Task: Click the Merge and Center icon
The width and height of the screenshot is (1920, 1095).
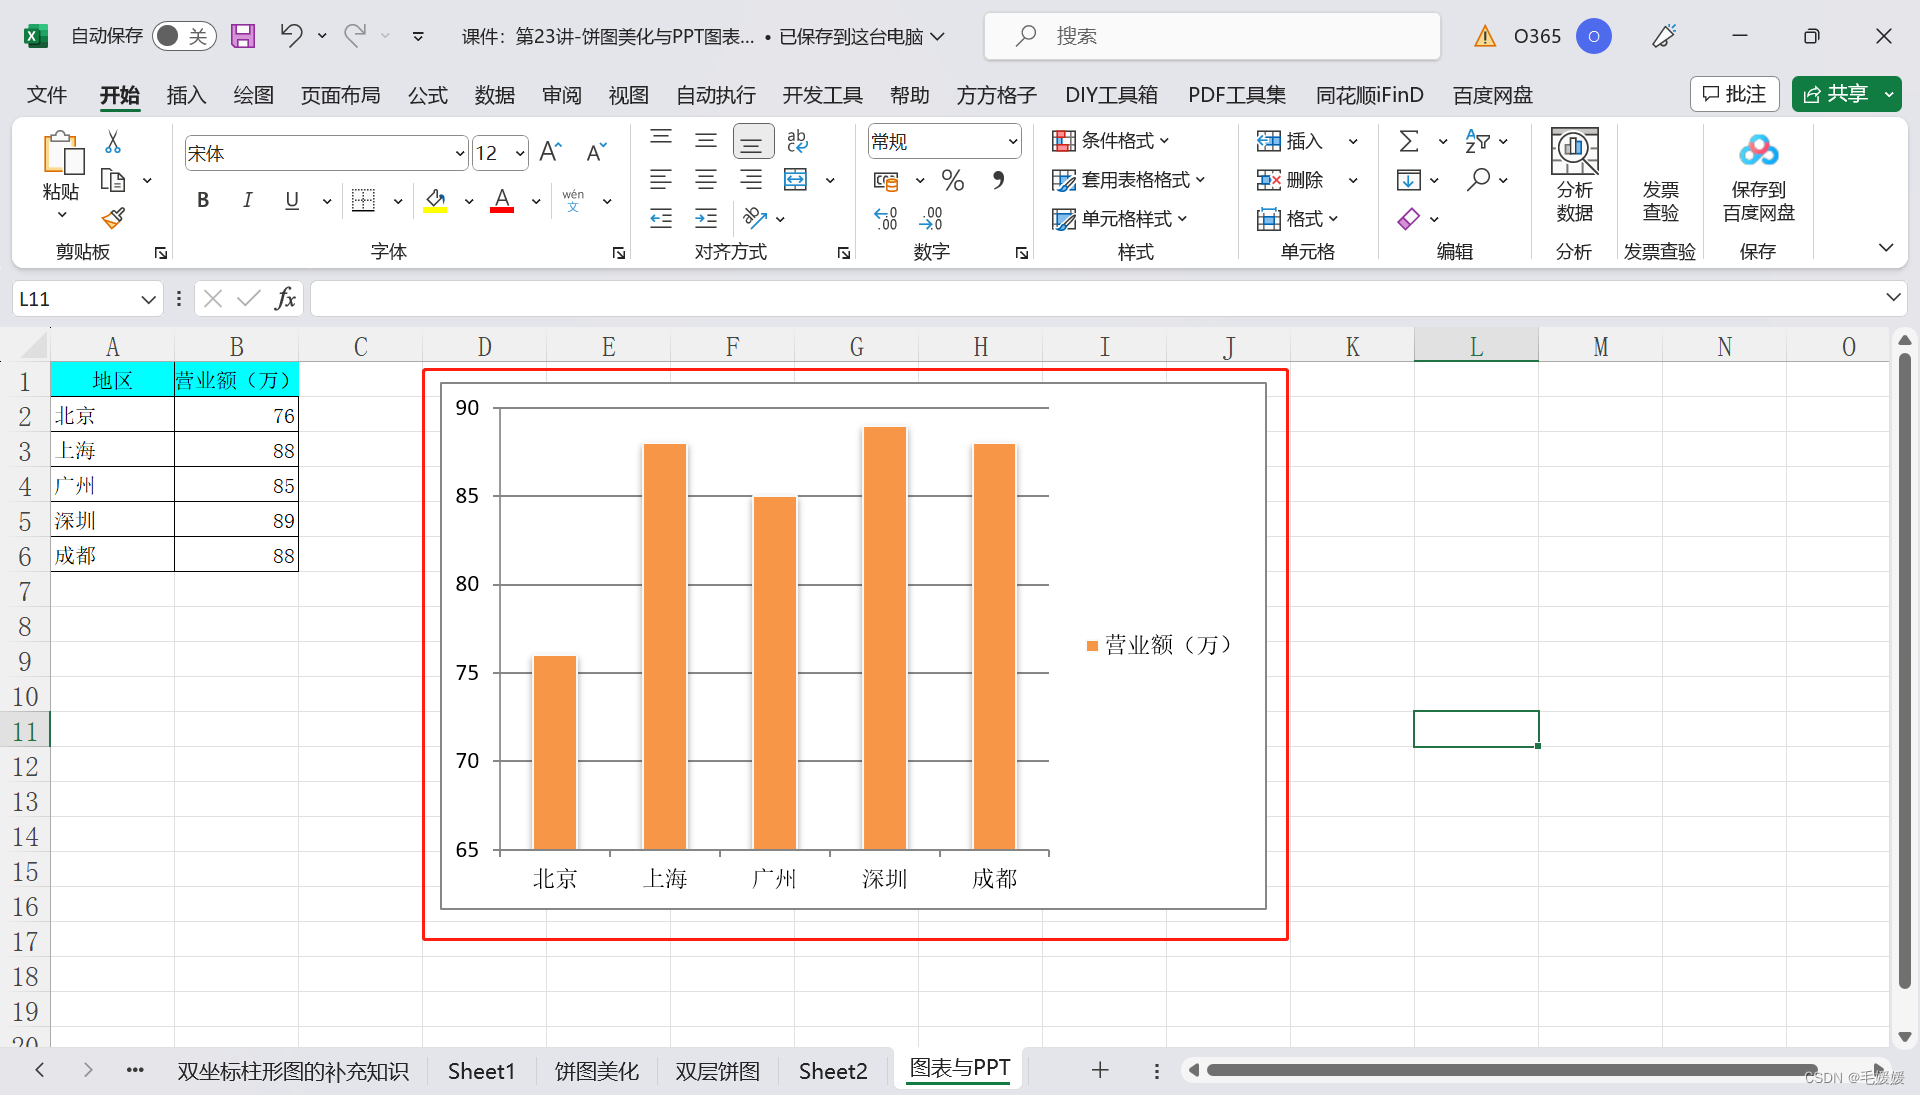Action: (x=796, y=180)
